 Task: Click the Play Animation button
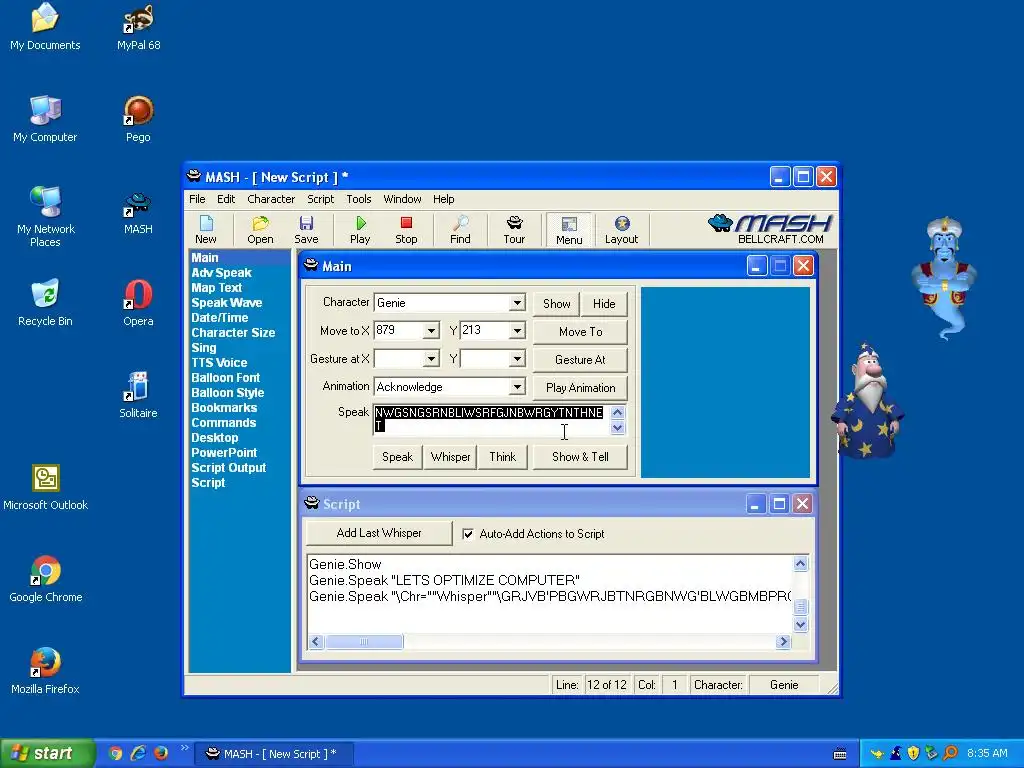(581, 388)
